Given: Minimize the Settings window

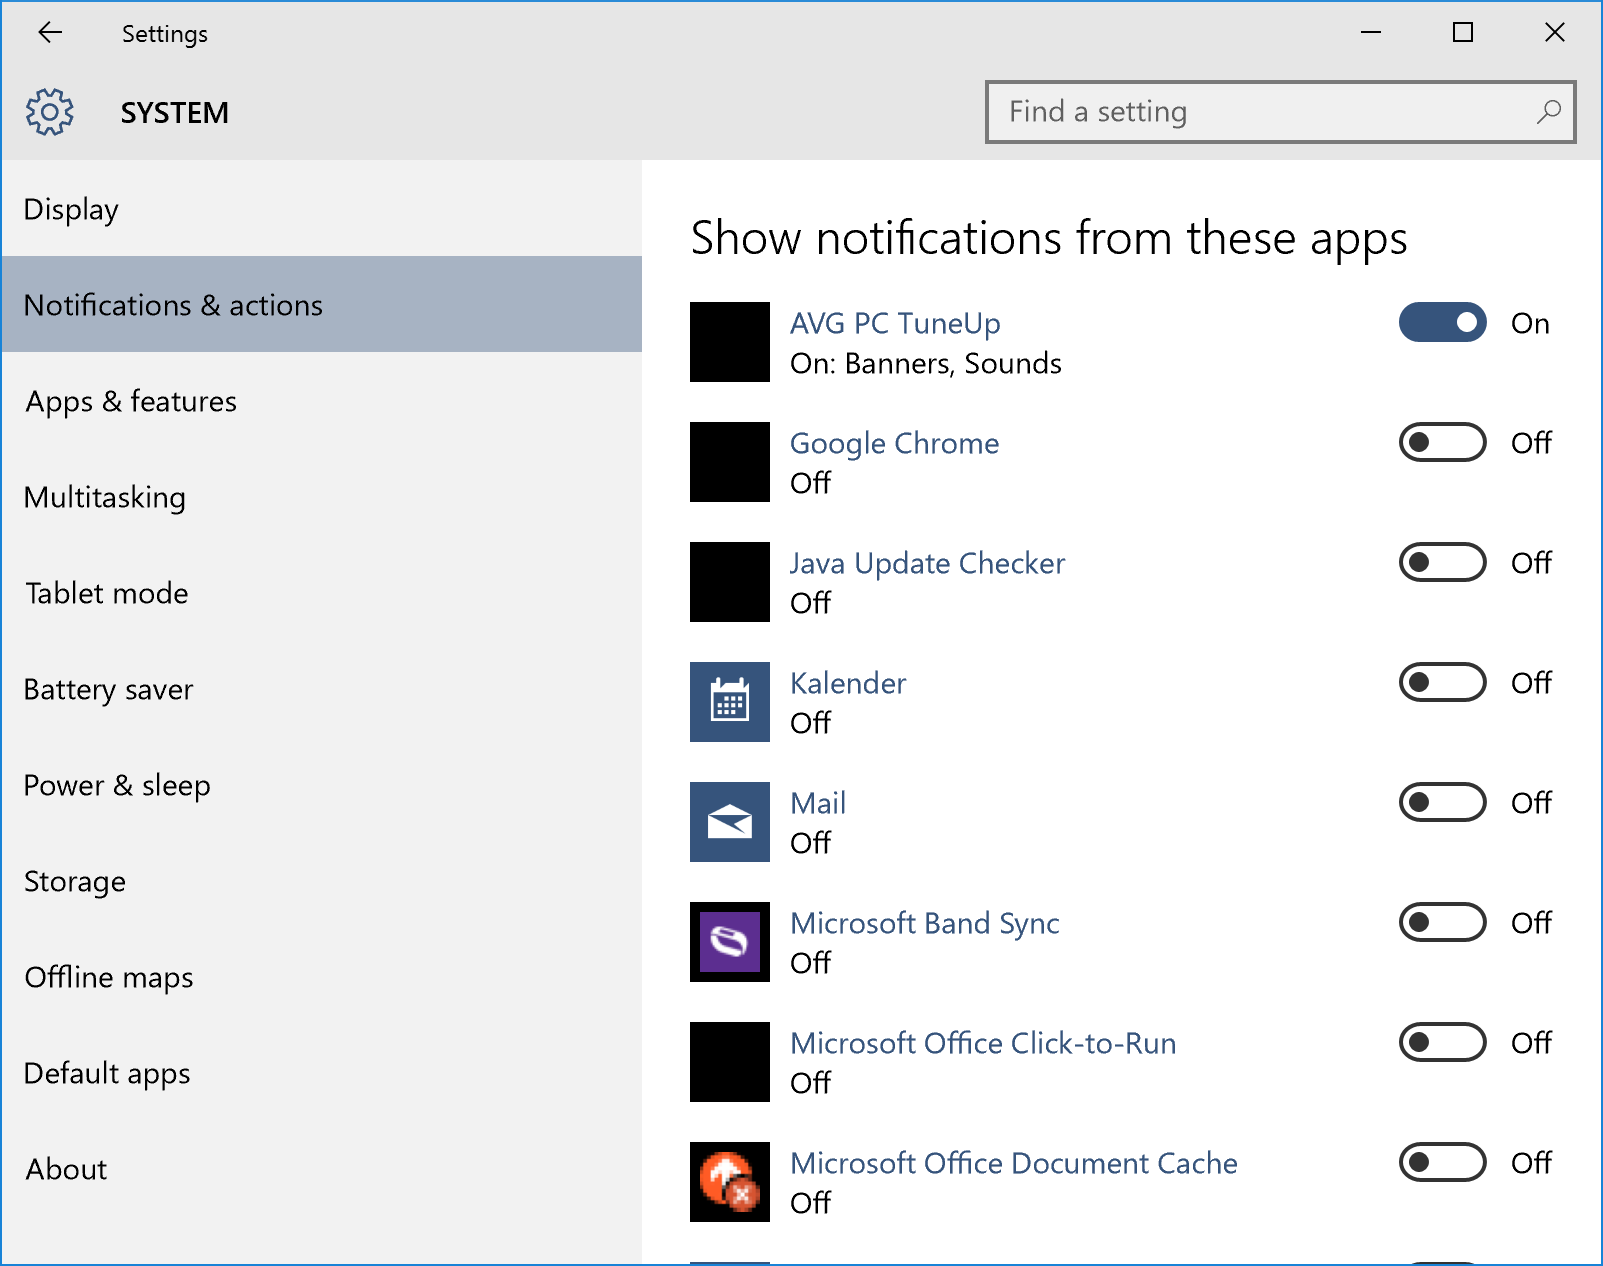Looking at the screenshot, I should pyautogui.click(x=1371, y=33).
